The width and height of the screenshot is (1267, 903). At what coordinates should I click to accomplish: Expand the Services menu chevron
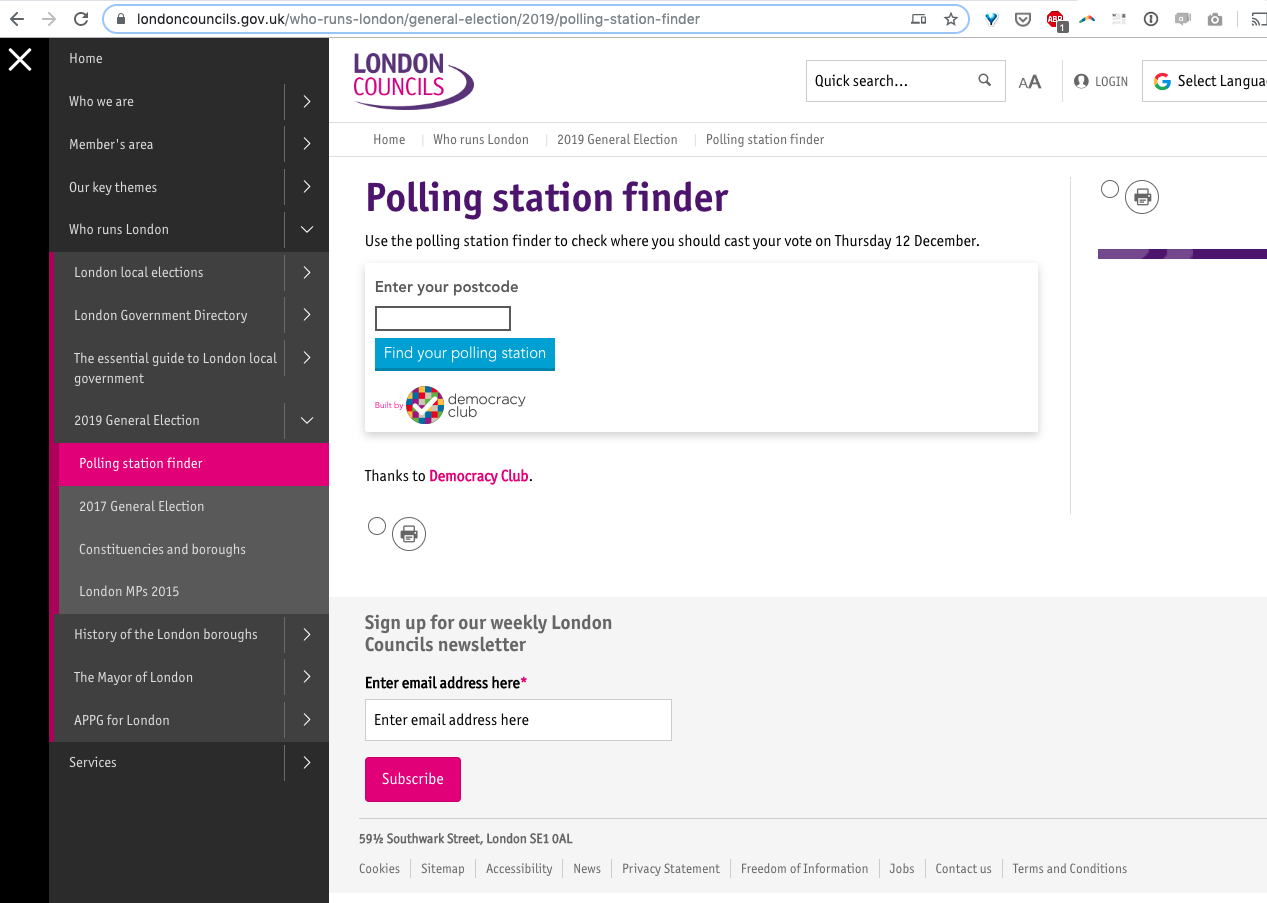point(307,763)
